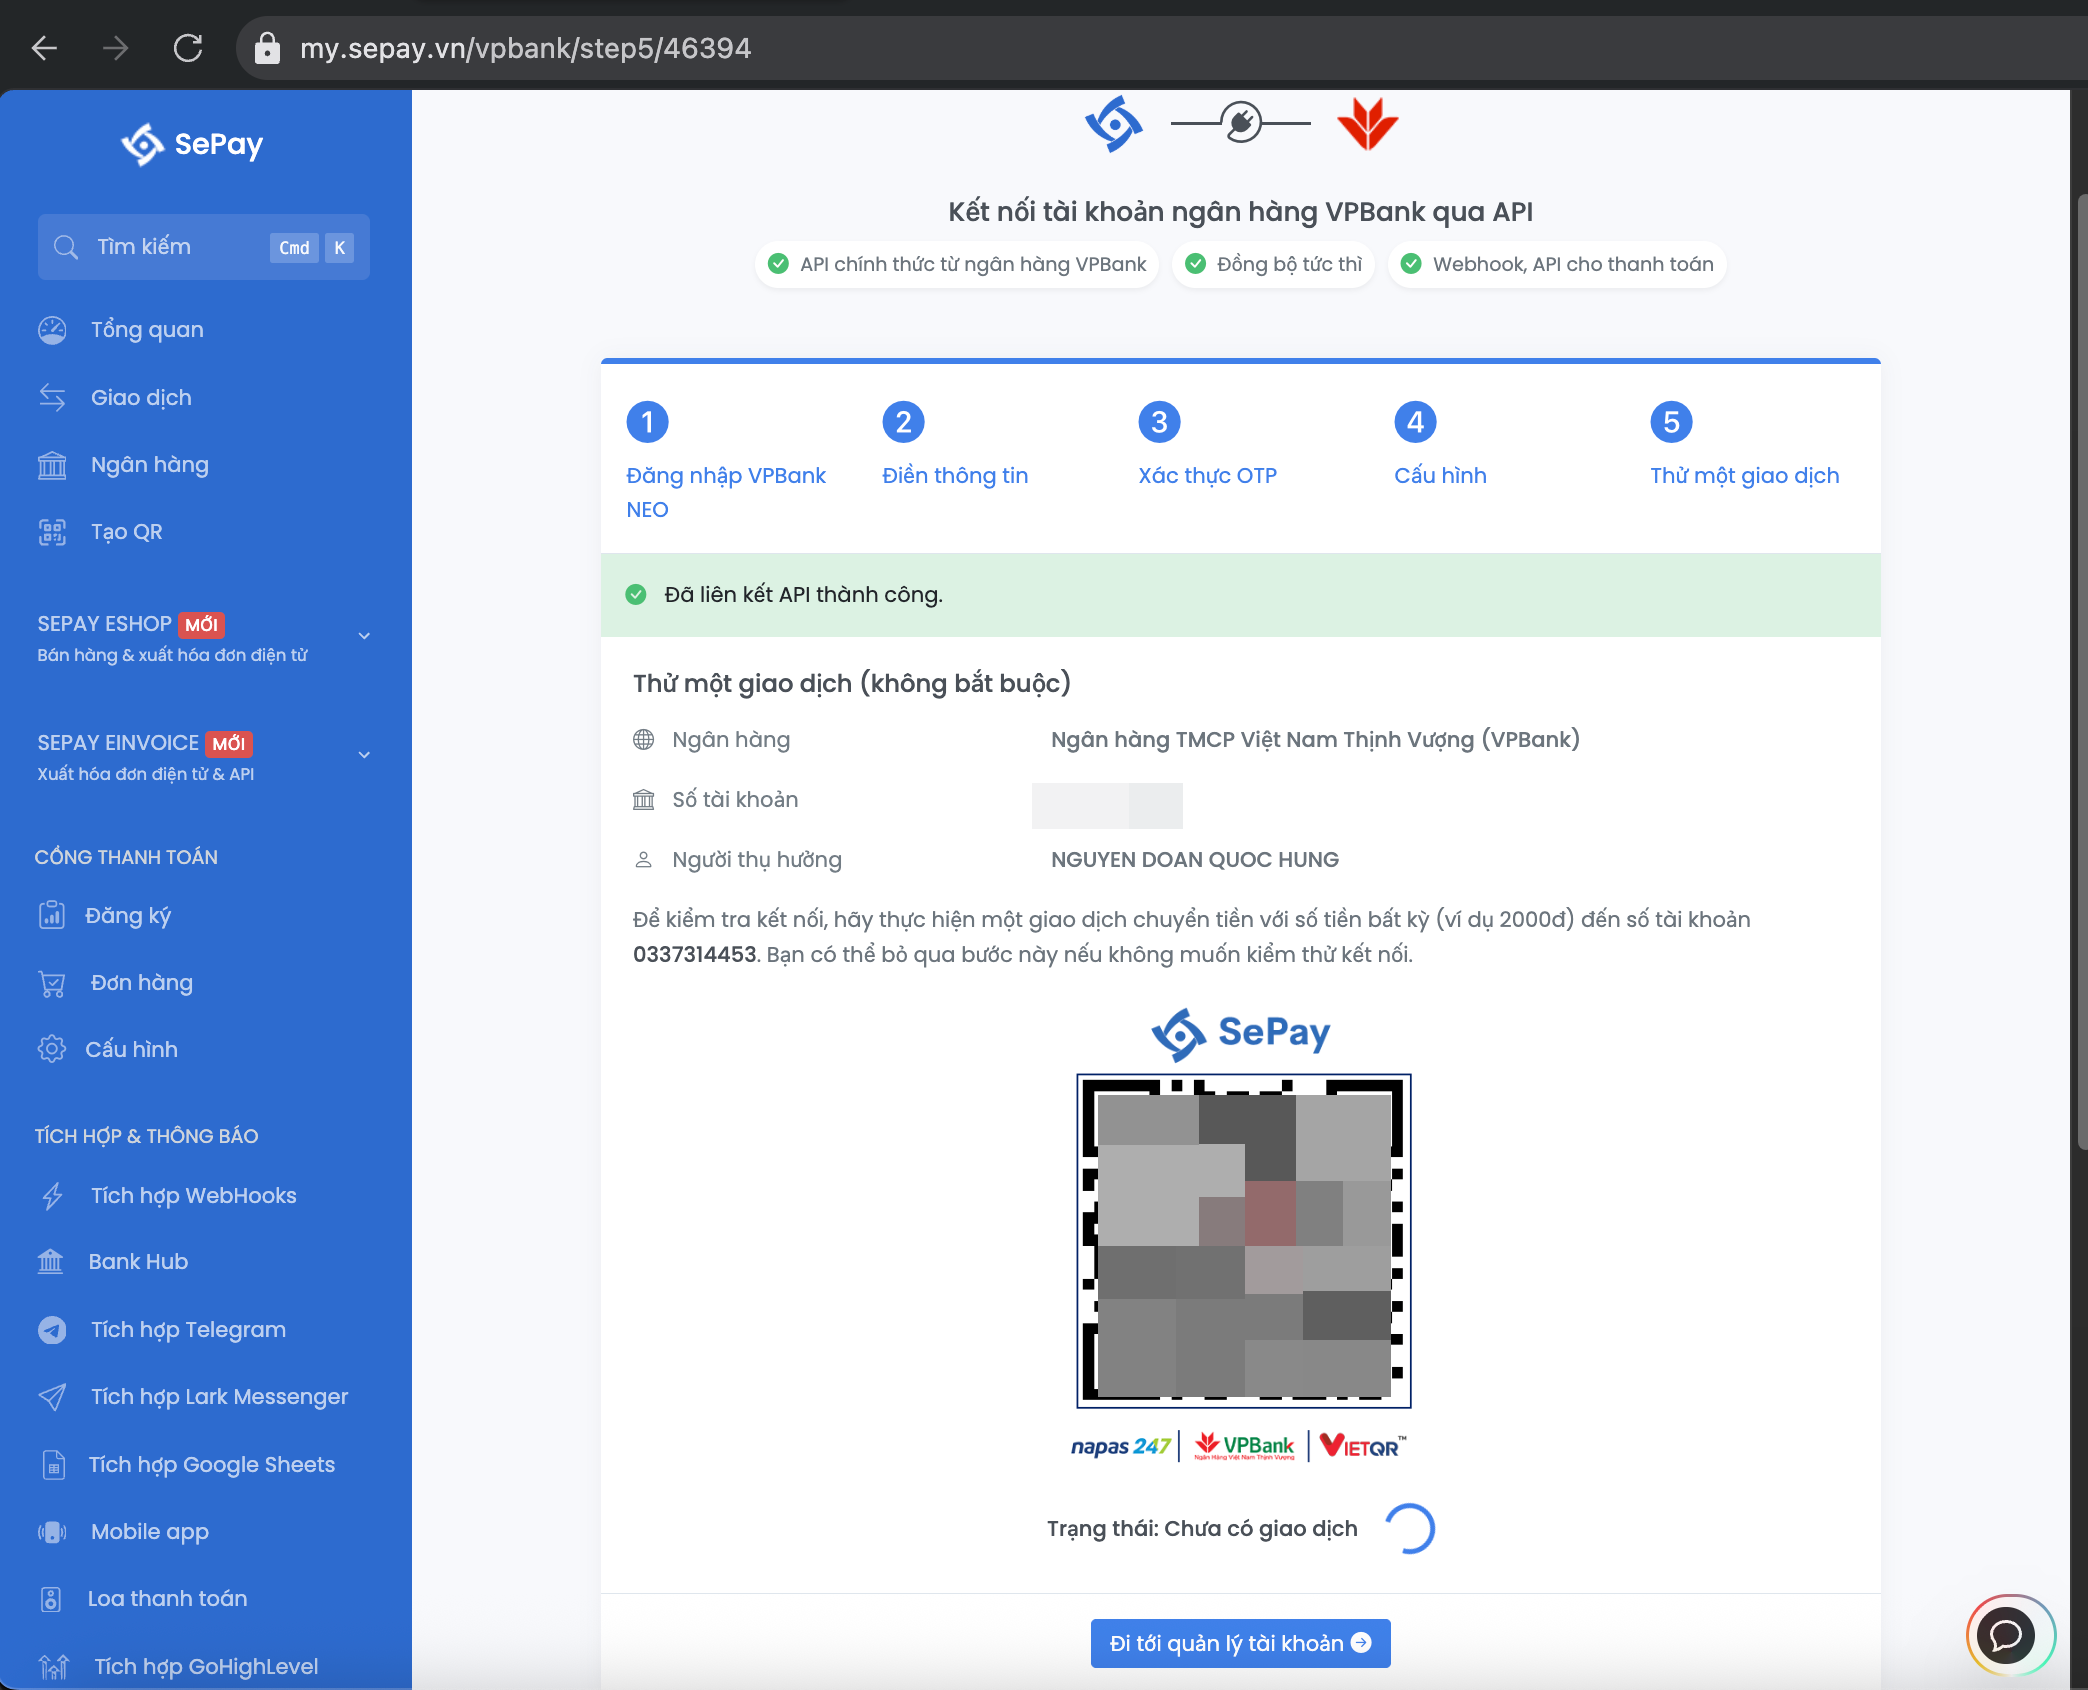Expand the SEPAY EINVOICE section

(364, 755)
